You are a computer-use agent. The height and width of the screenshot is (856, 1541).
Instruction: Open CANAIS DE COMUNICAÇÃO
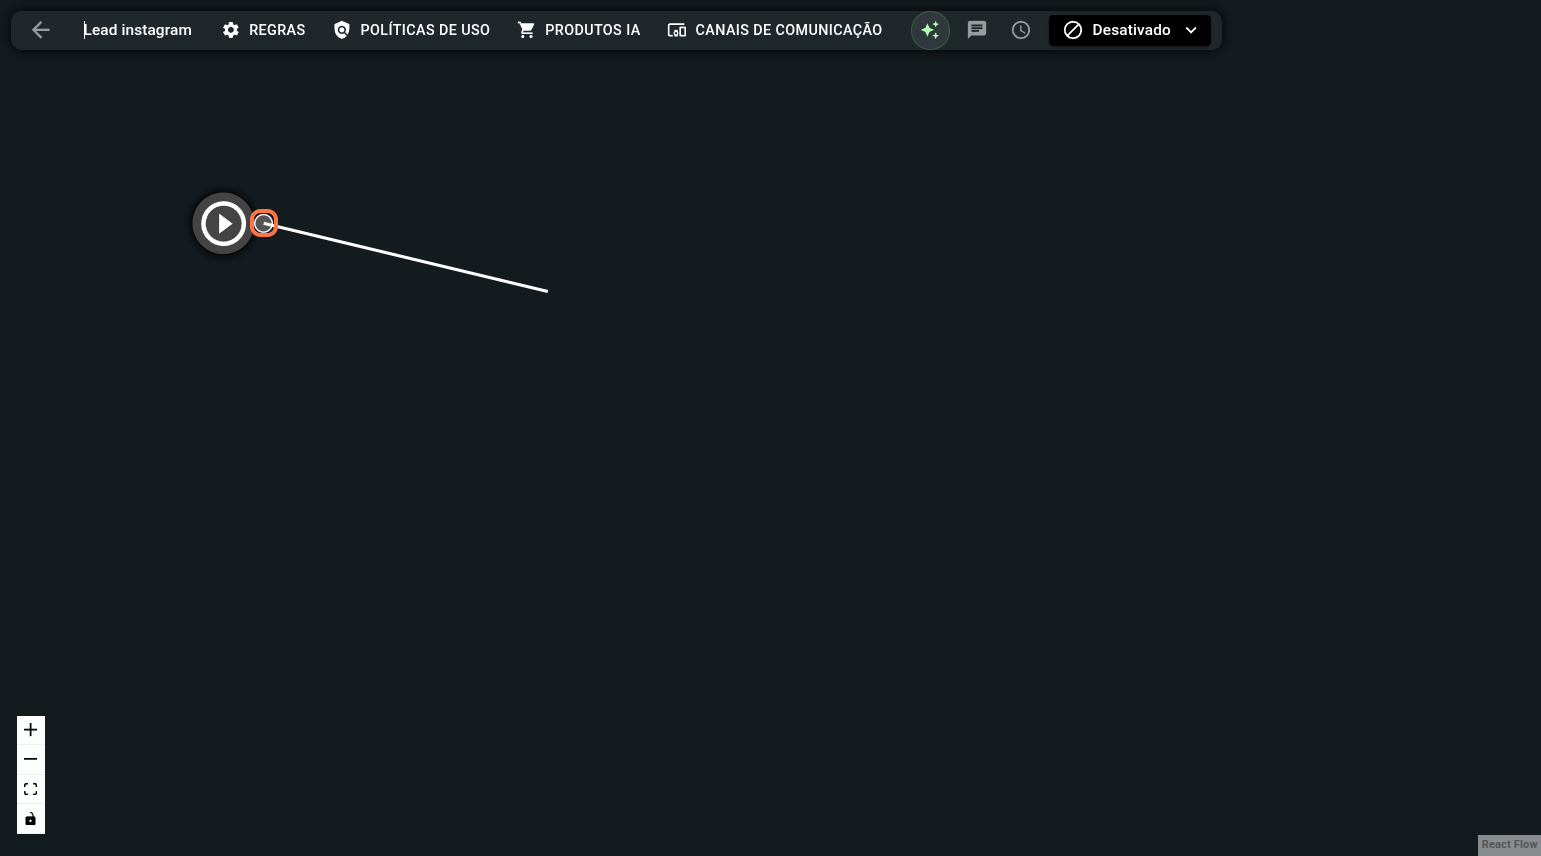pos(775,30)
